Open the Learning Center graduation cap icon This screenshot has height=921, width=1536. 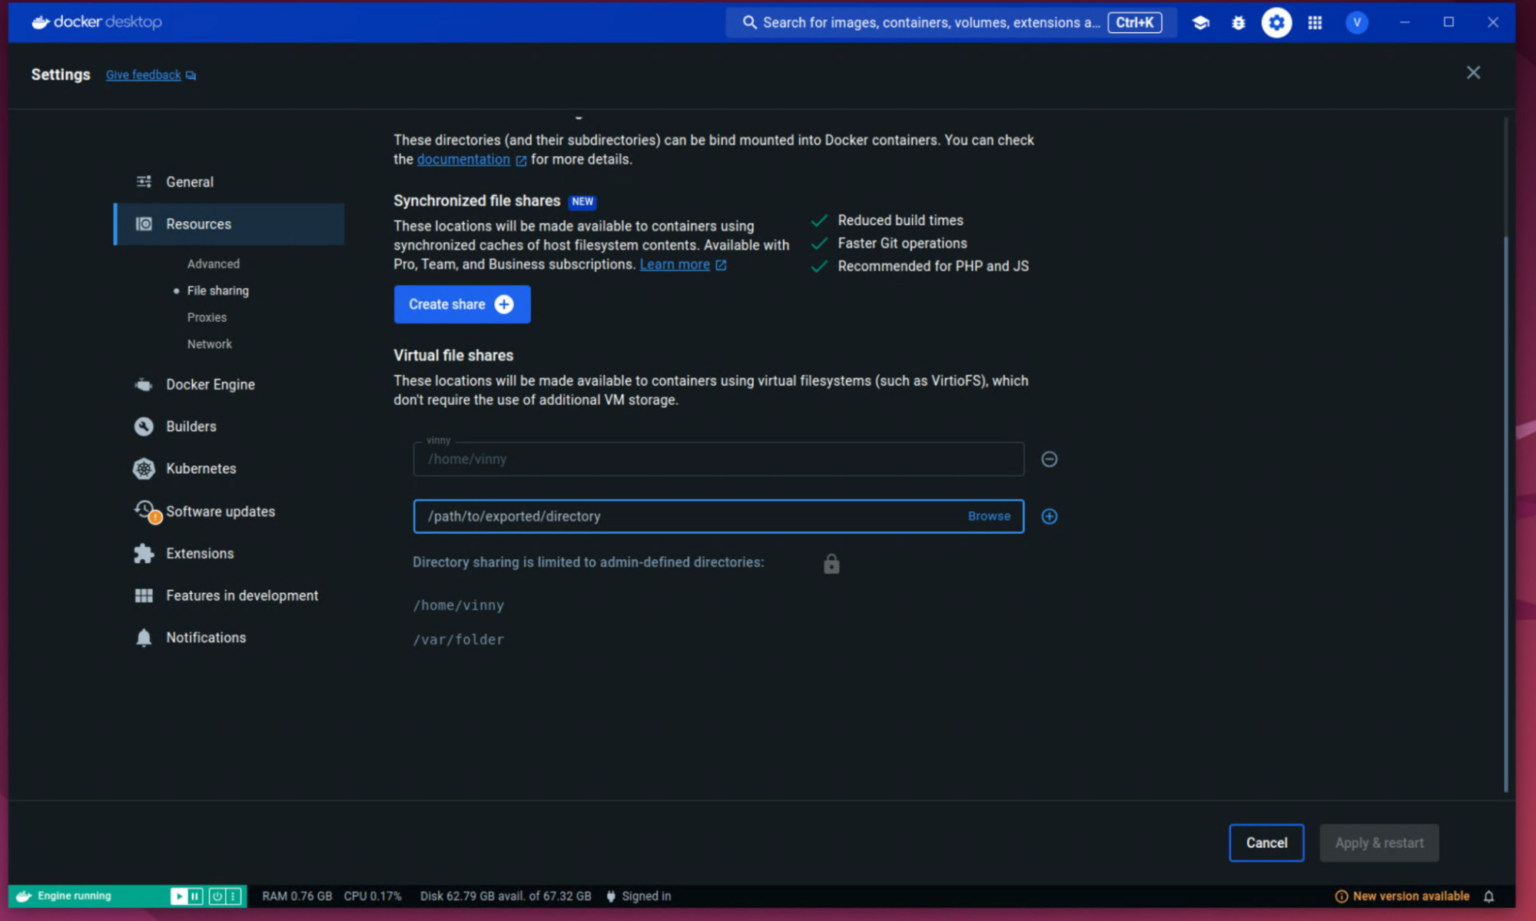1200,22
